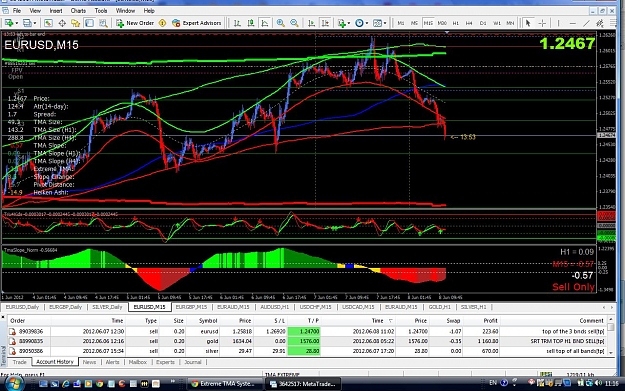Click the New Order button
The height and width of the screenshot is (391, 625).
135,23
